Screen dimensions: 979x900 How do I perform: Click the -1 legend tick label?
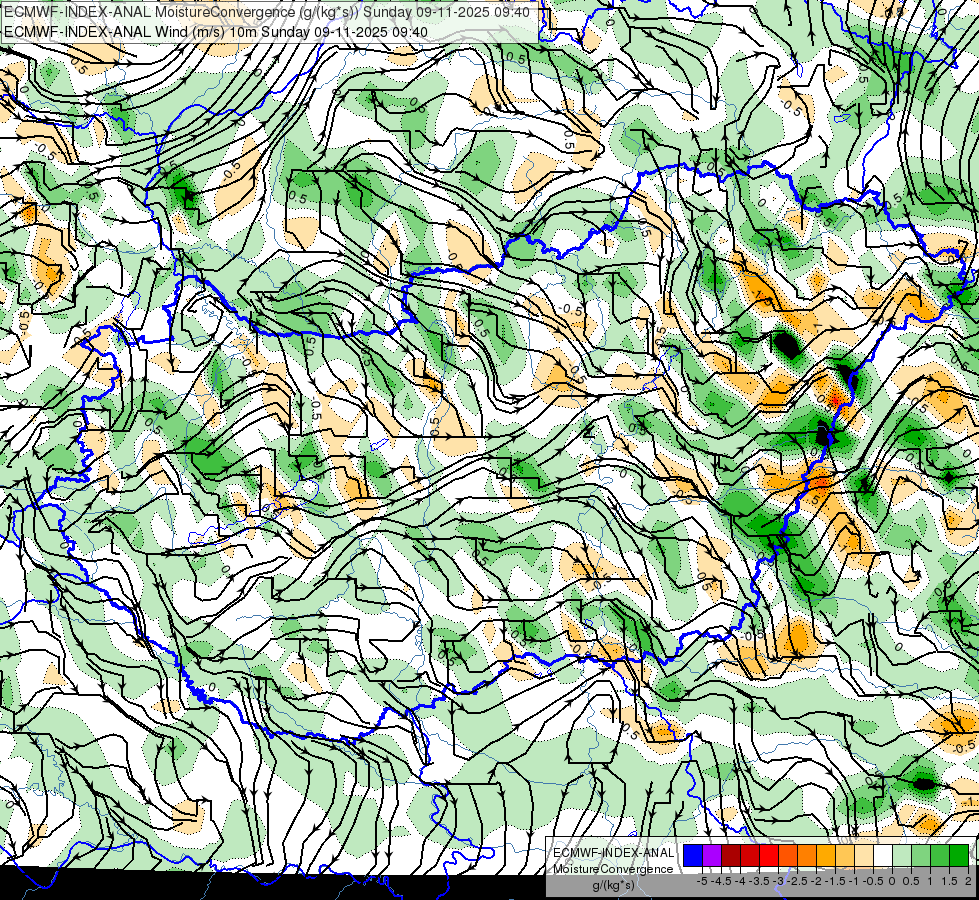click(854, 881)
